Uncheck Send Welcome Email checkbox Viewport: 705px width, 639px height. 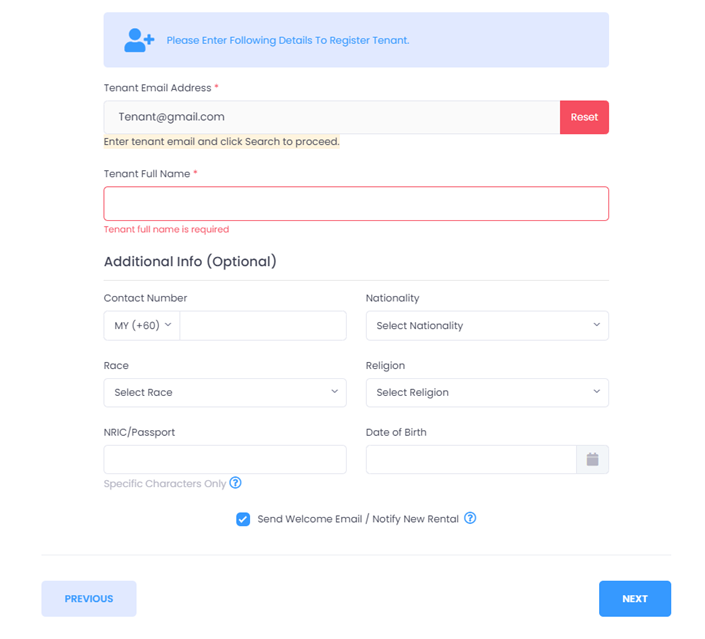click(x=243, y=519)
